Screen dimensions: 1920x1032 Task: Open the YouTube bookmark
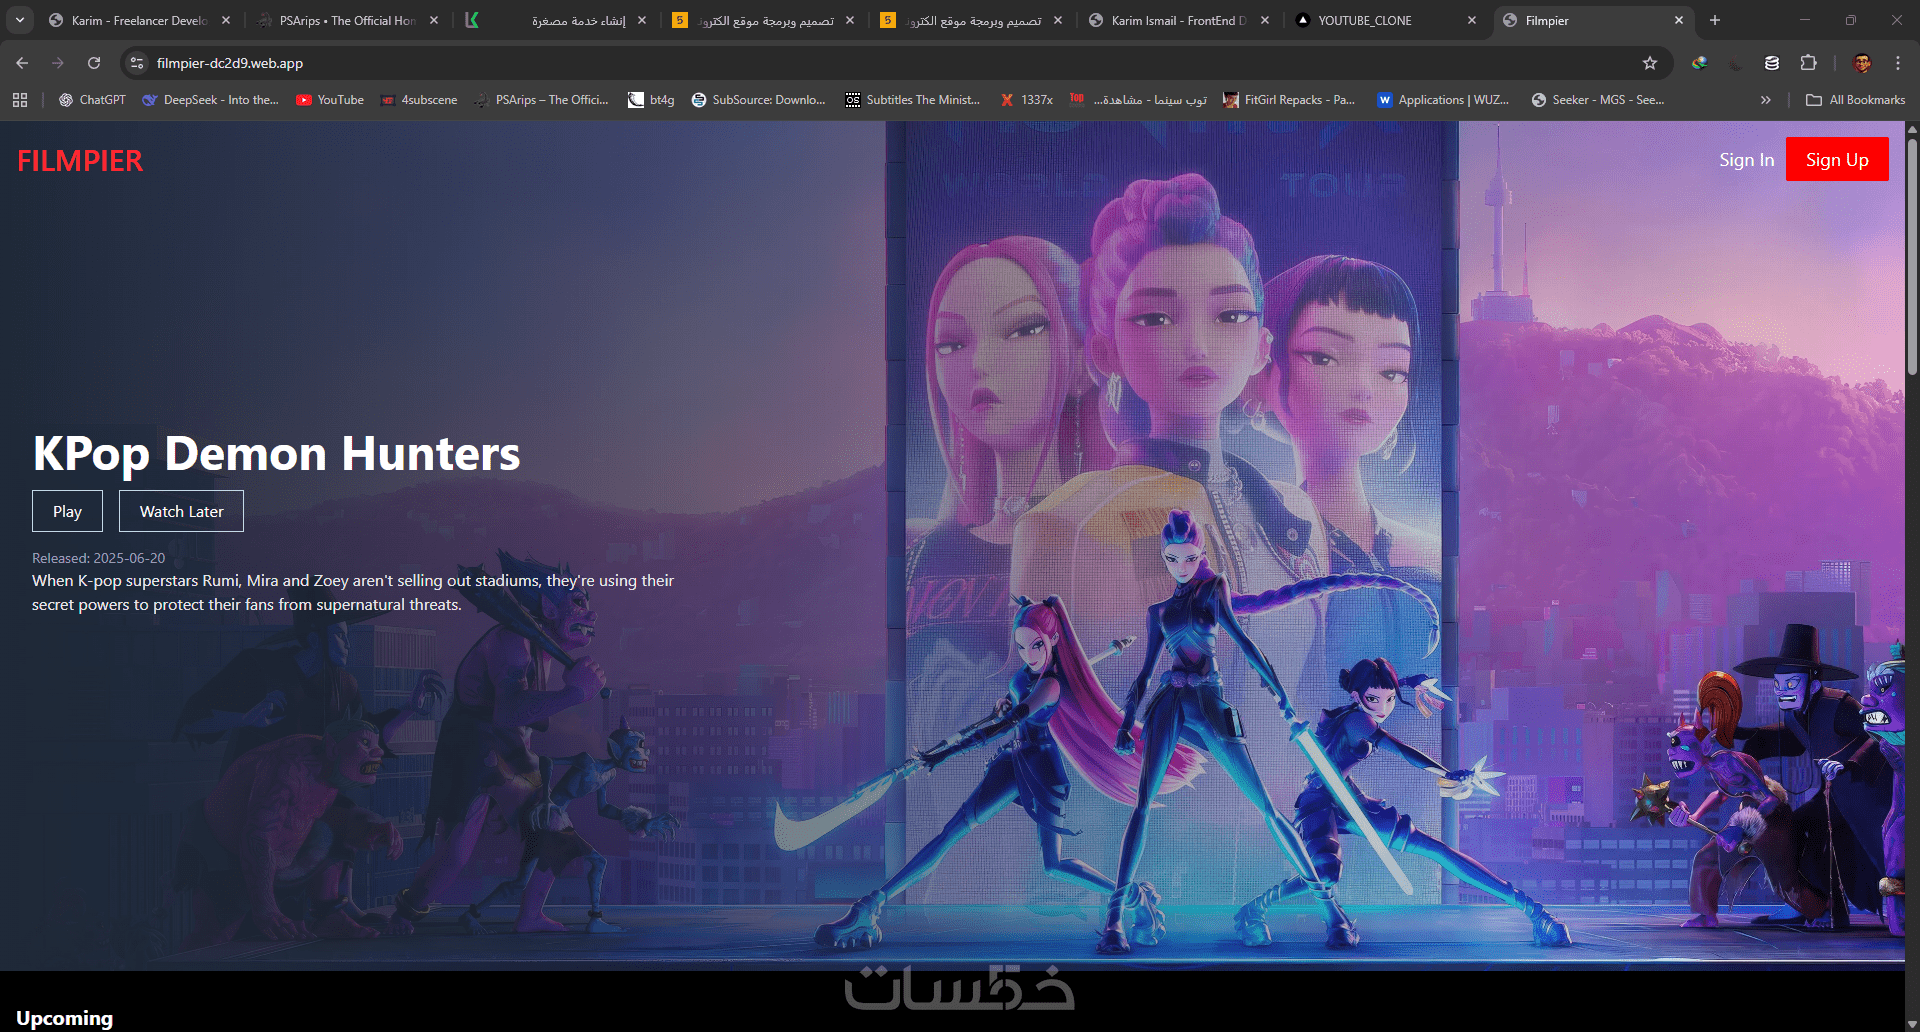click(330, 100)
